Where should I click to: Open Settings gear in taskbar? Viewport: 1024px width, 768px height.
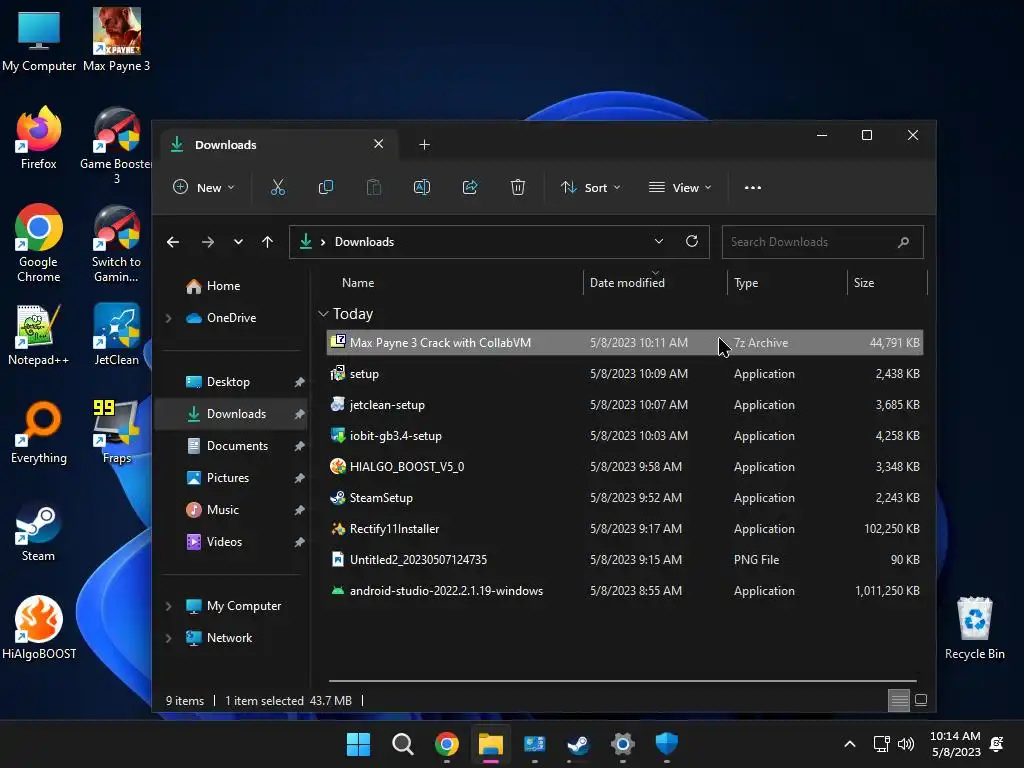[622, 744]
